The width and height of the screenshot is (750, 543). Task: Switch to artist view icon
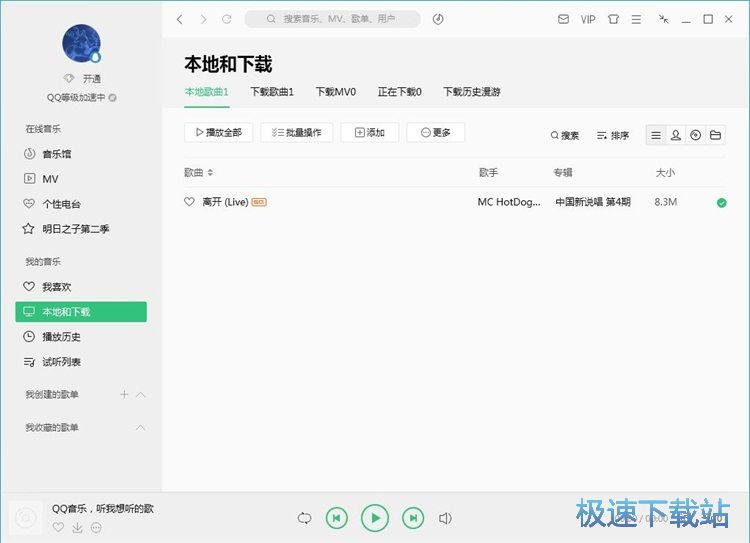(676, 135)
